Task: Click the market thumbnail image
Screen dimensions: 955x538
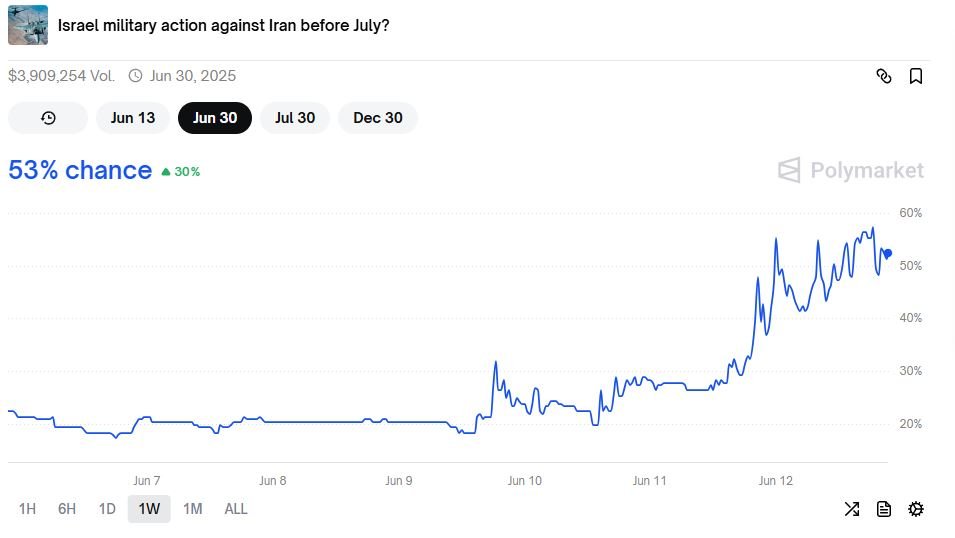Action: [28, 25]
